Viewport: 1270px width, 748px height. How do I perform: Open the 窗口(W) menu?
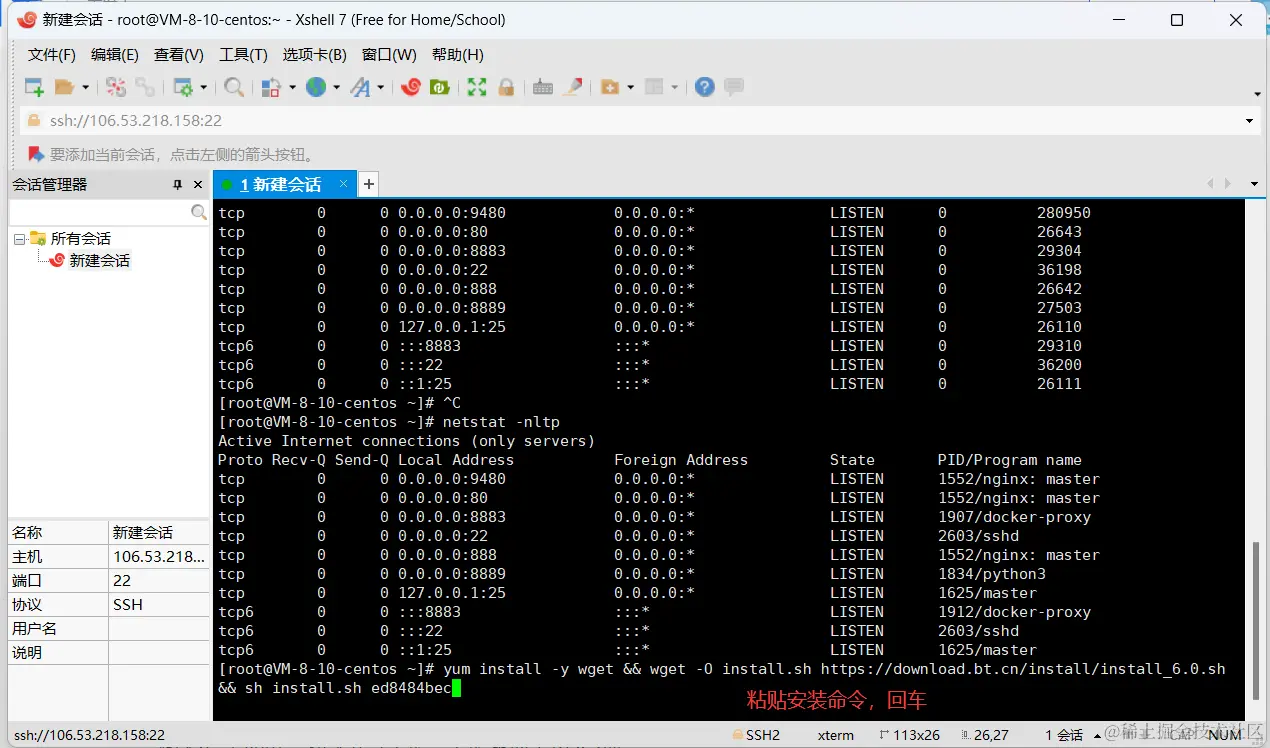[x=390, y=54]
